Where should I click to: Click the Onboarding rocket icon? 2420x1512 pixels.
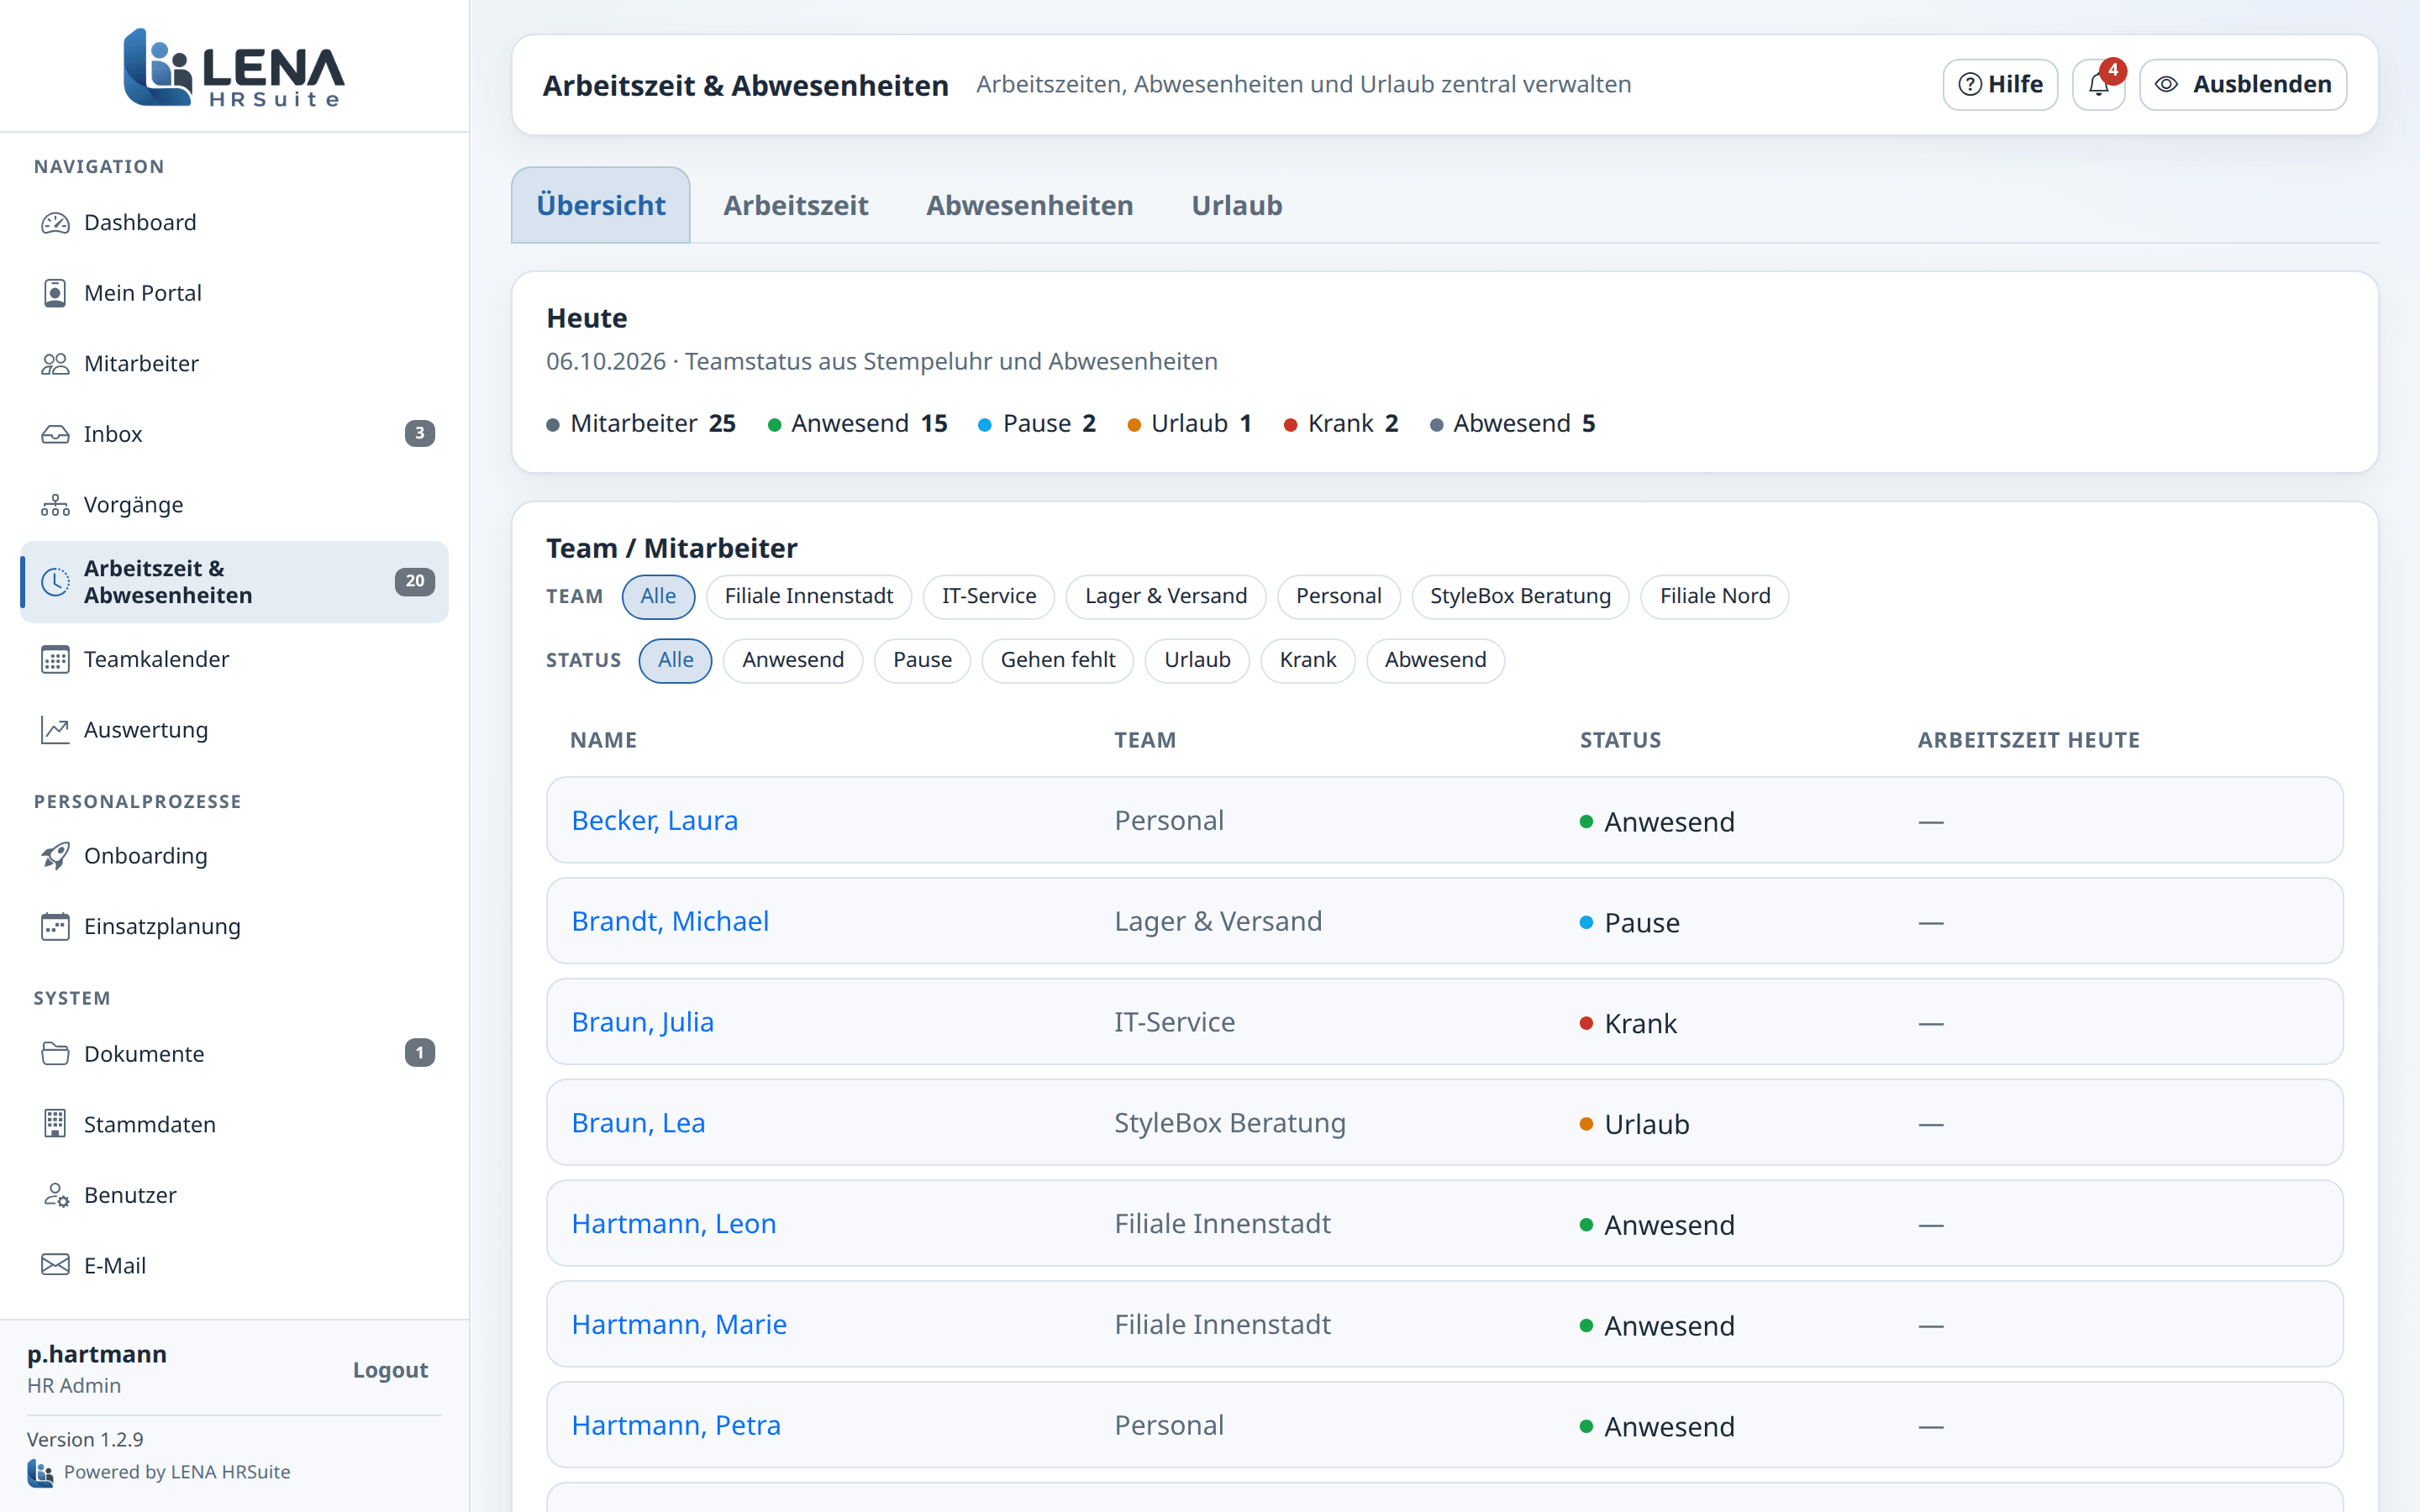point(55,856)
